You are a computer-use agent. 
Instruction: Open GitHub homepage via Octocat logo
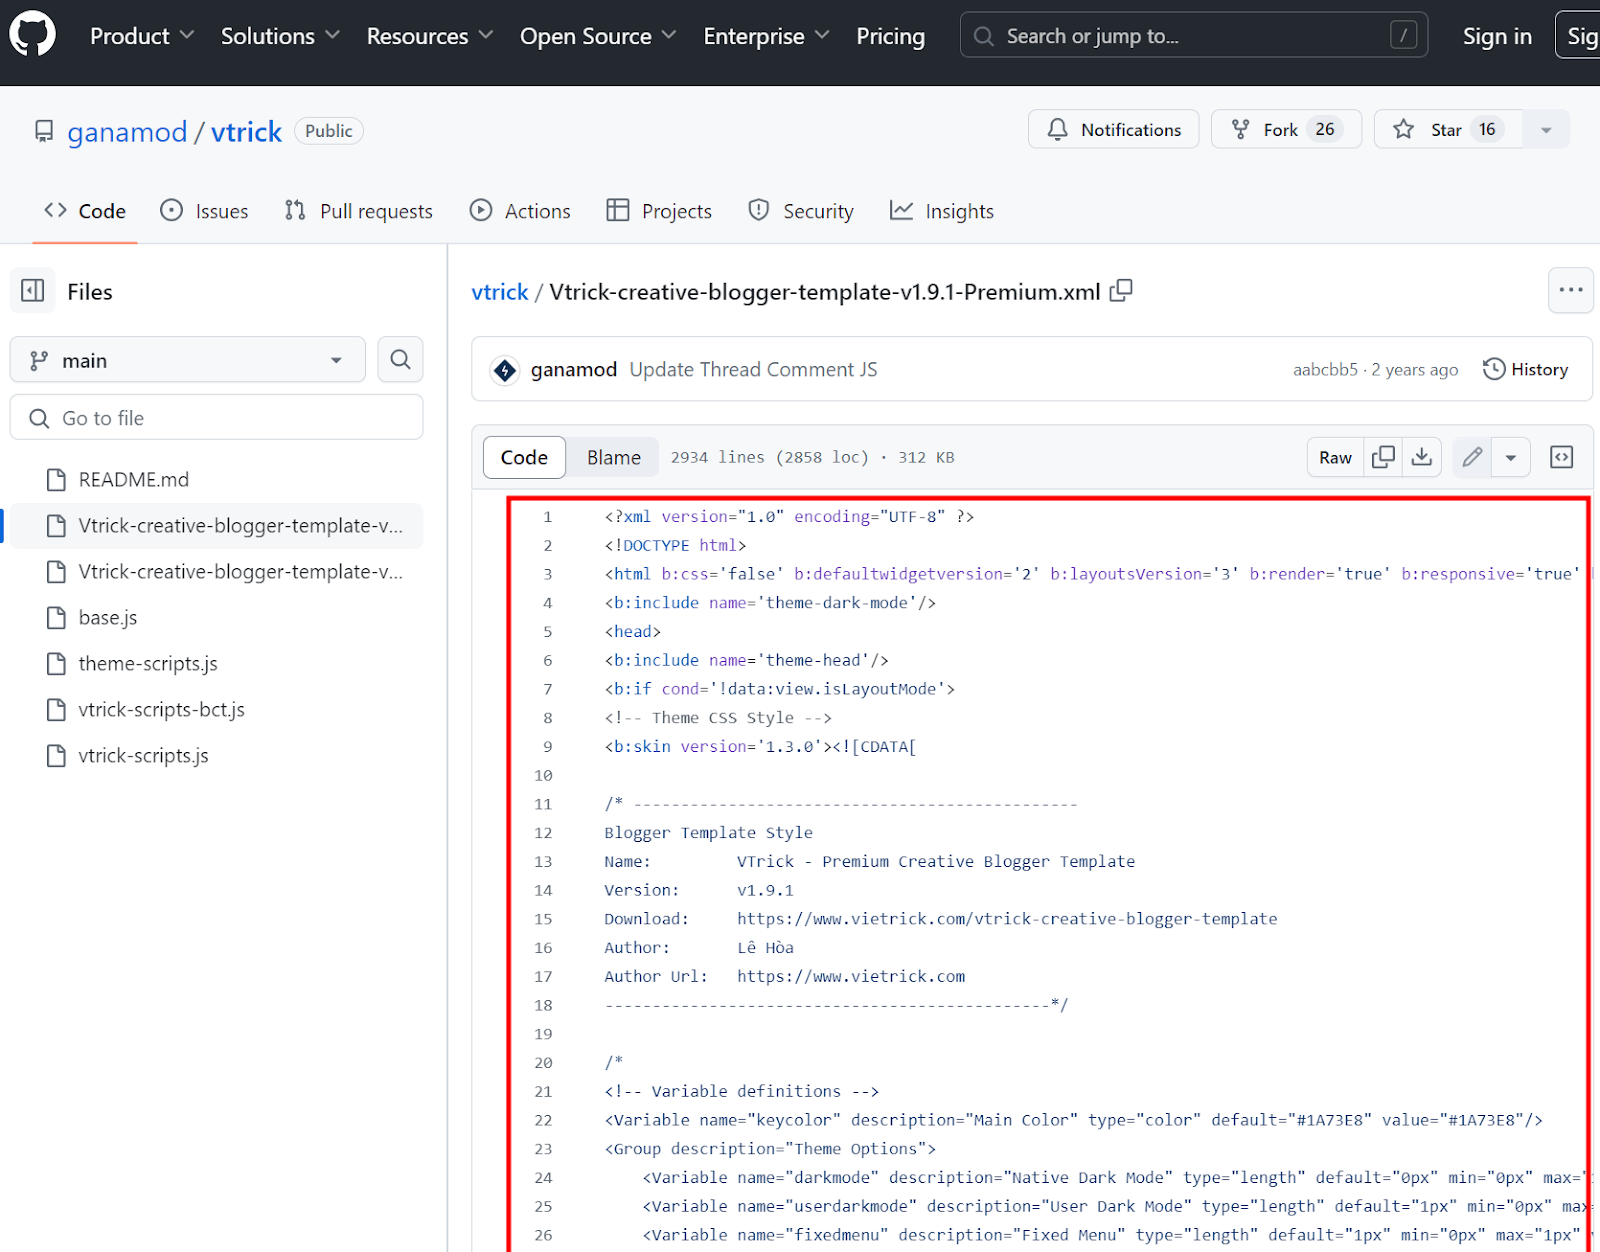(33, 36)
